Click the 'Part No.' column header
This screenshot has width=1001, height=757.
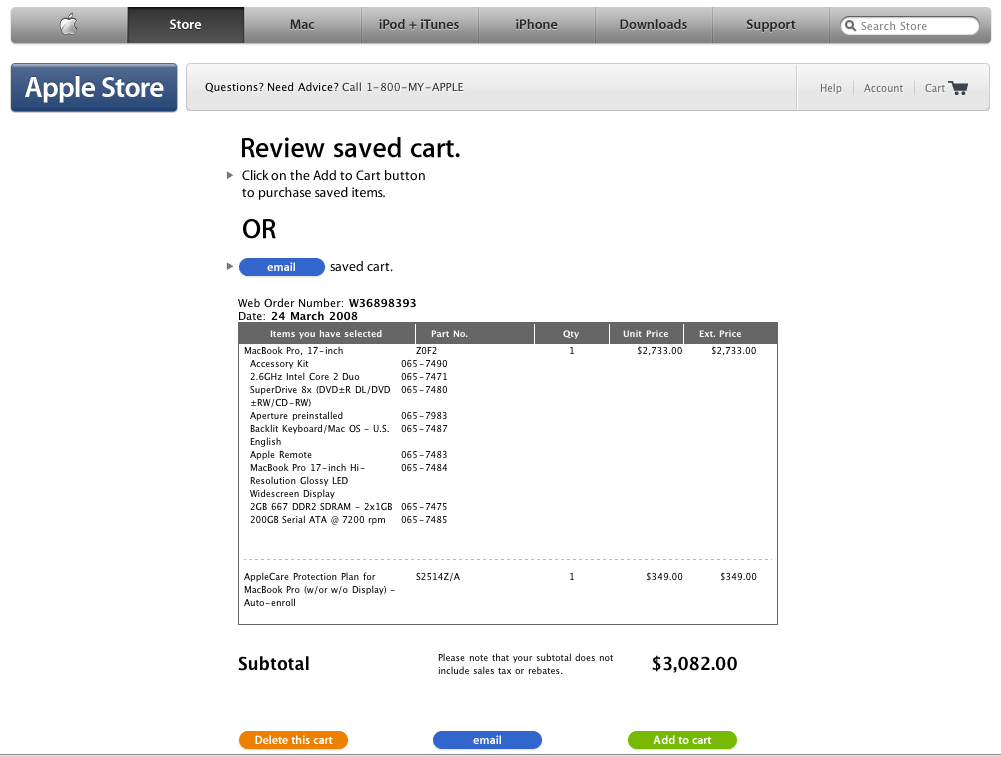point(449,334)
